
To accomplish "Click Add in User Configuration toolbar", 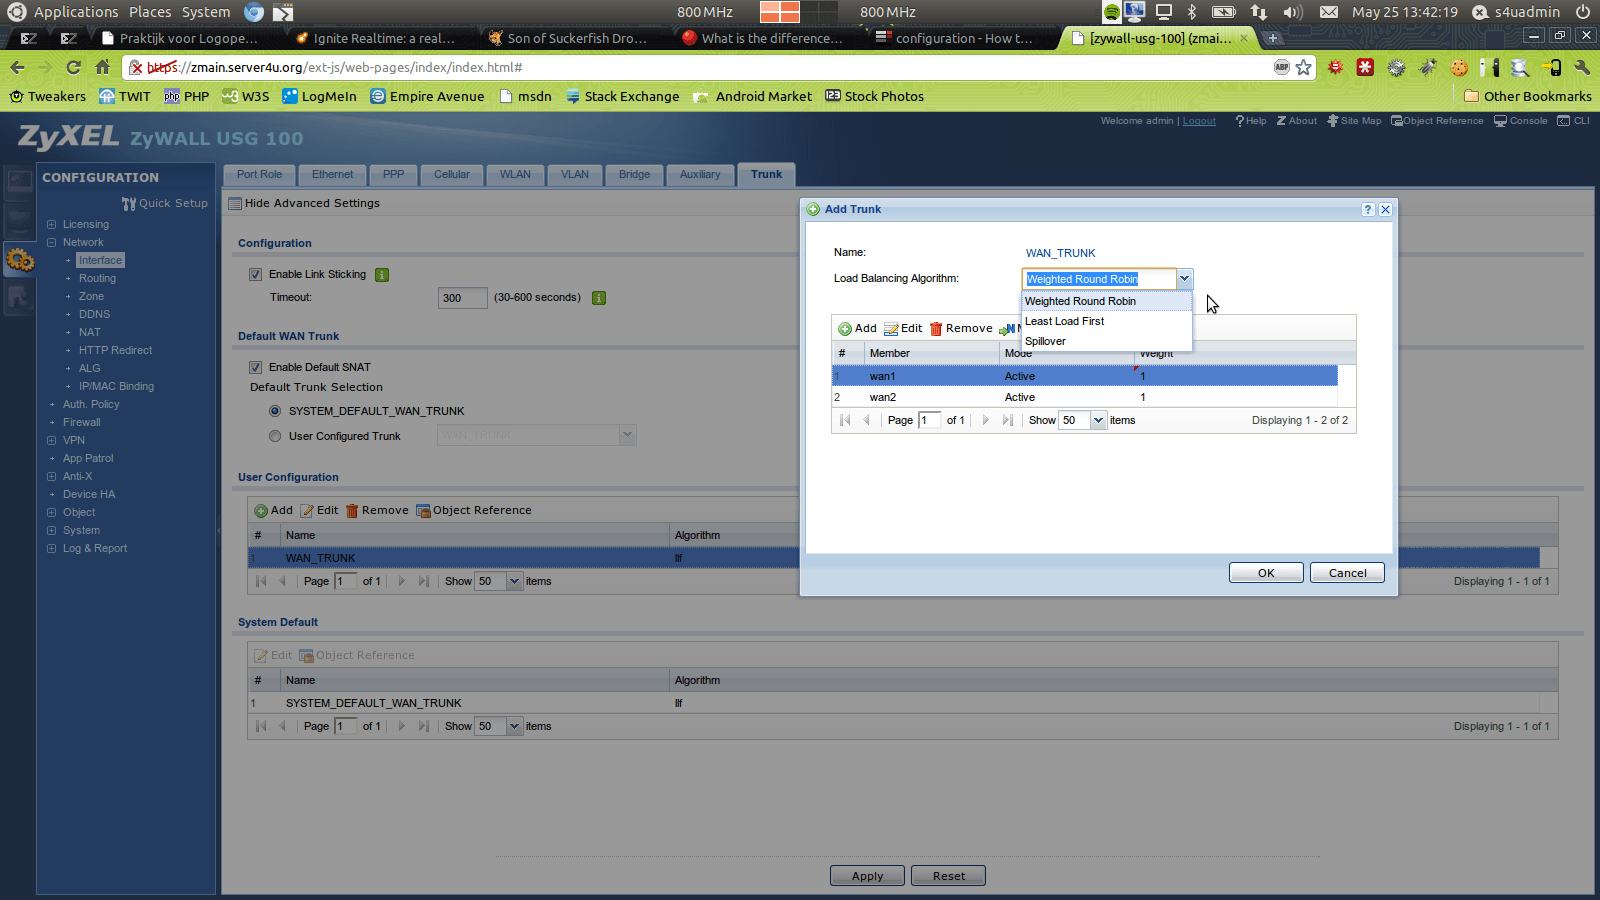I will pos(273,510).
